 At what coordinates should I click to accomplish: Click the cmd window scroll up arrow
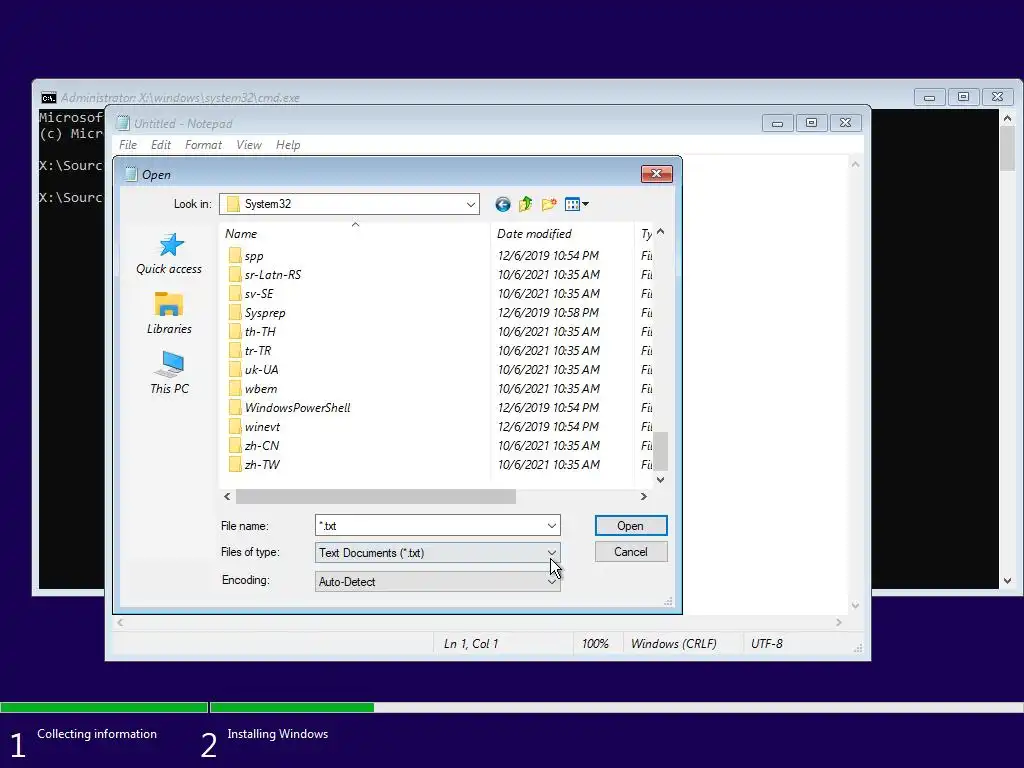coord(1008,118)
